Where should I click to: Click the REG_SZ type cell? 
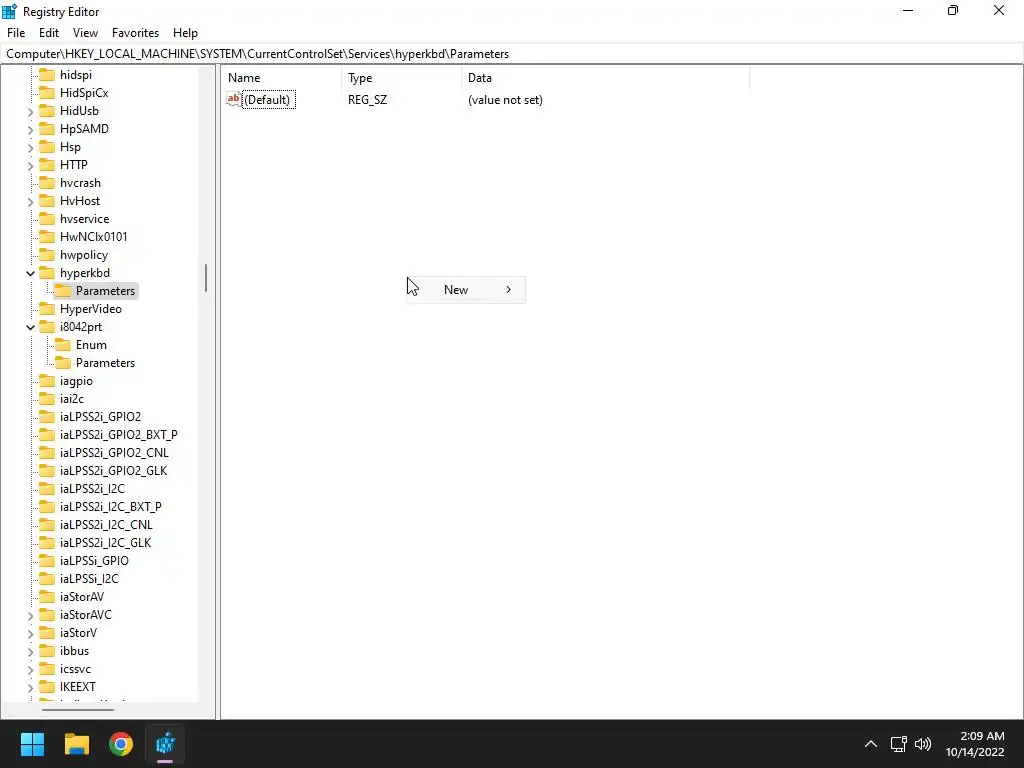coord(367,100)
